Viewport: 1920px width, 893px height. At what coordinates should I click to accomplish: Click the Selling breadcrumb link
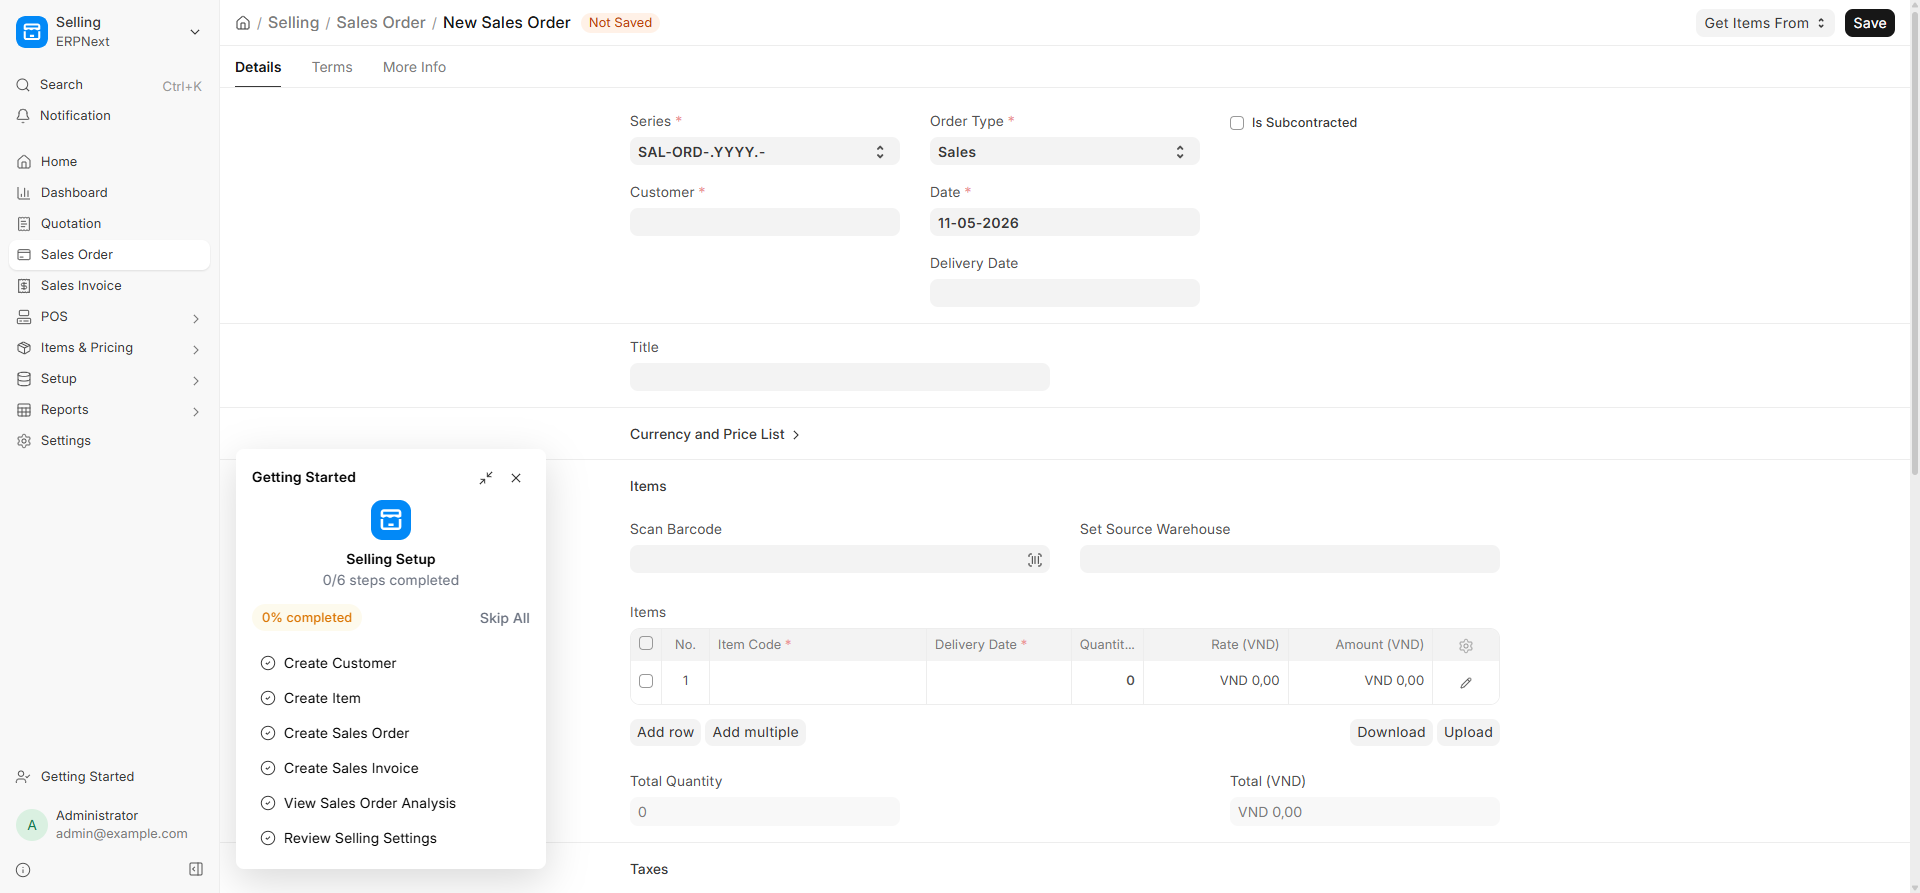[x=293, y=23]
